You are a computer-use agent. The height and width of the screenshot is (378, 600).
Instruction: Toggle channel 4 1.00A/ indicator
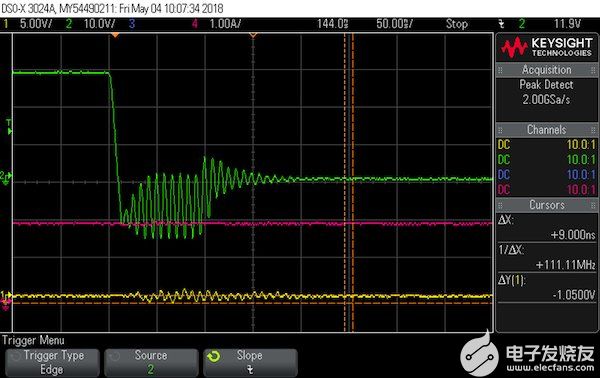216,24
